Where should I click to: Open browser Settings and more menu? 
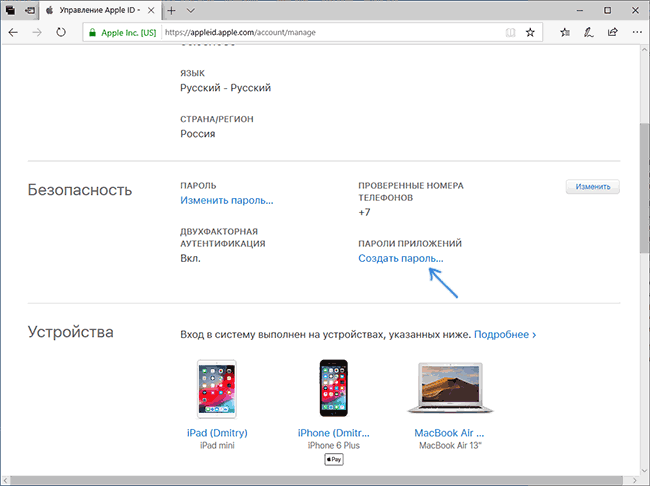(637, 32)
